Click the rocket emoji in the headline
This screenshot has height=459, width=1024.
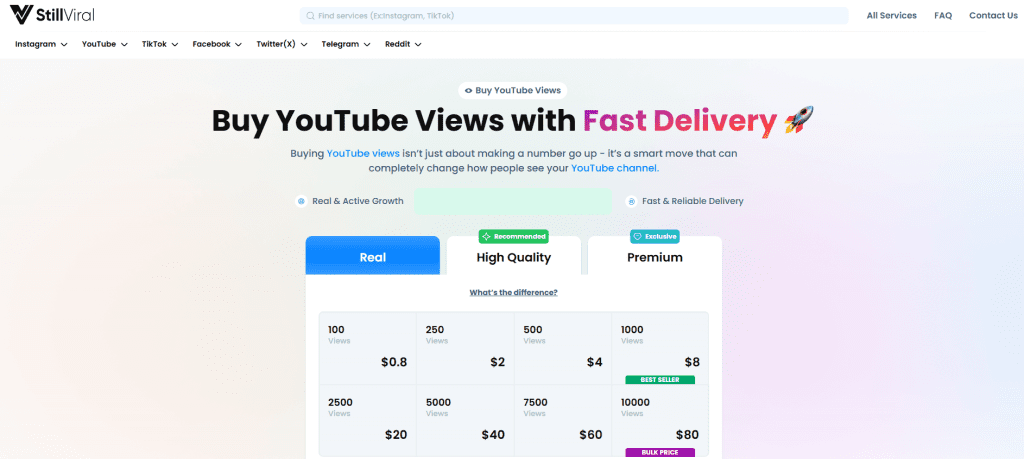(x=799, y=121)
